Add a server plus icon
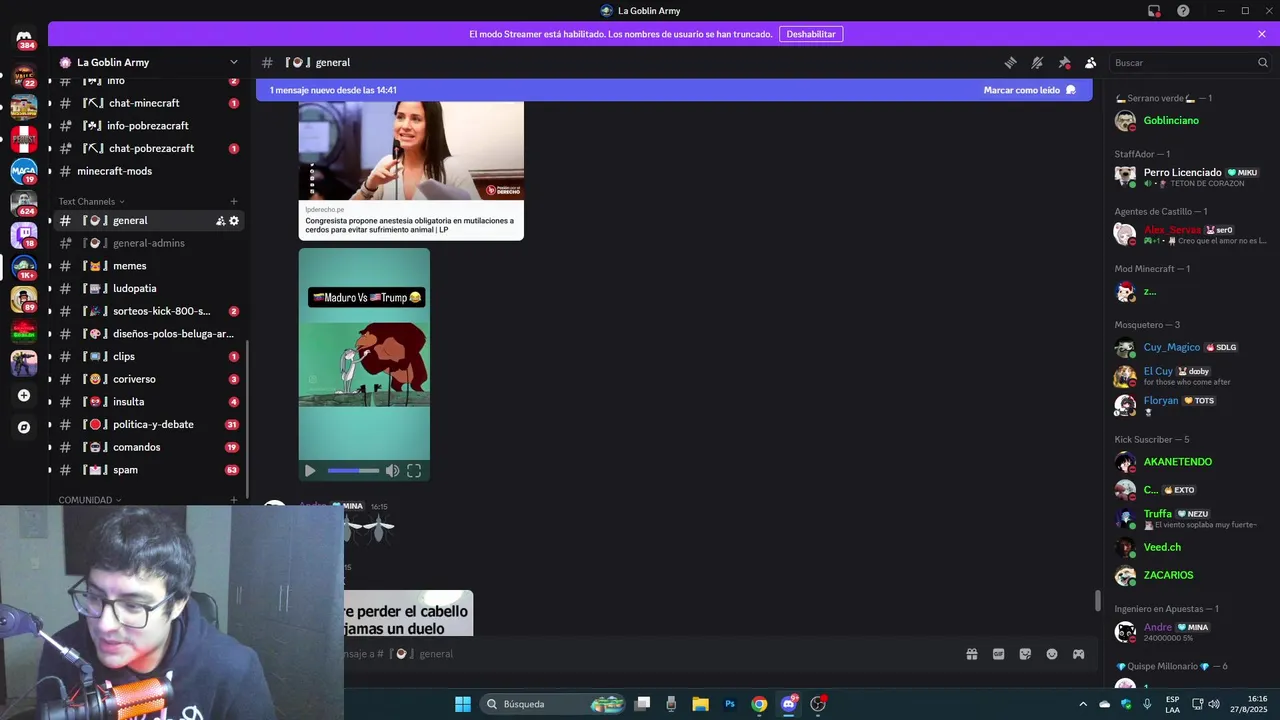The height and width of the screenshot is (720, 1280). (x=24, y=395)
